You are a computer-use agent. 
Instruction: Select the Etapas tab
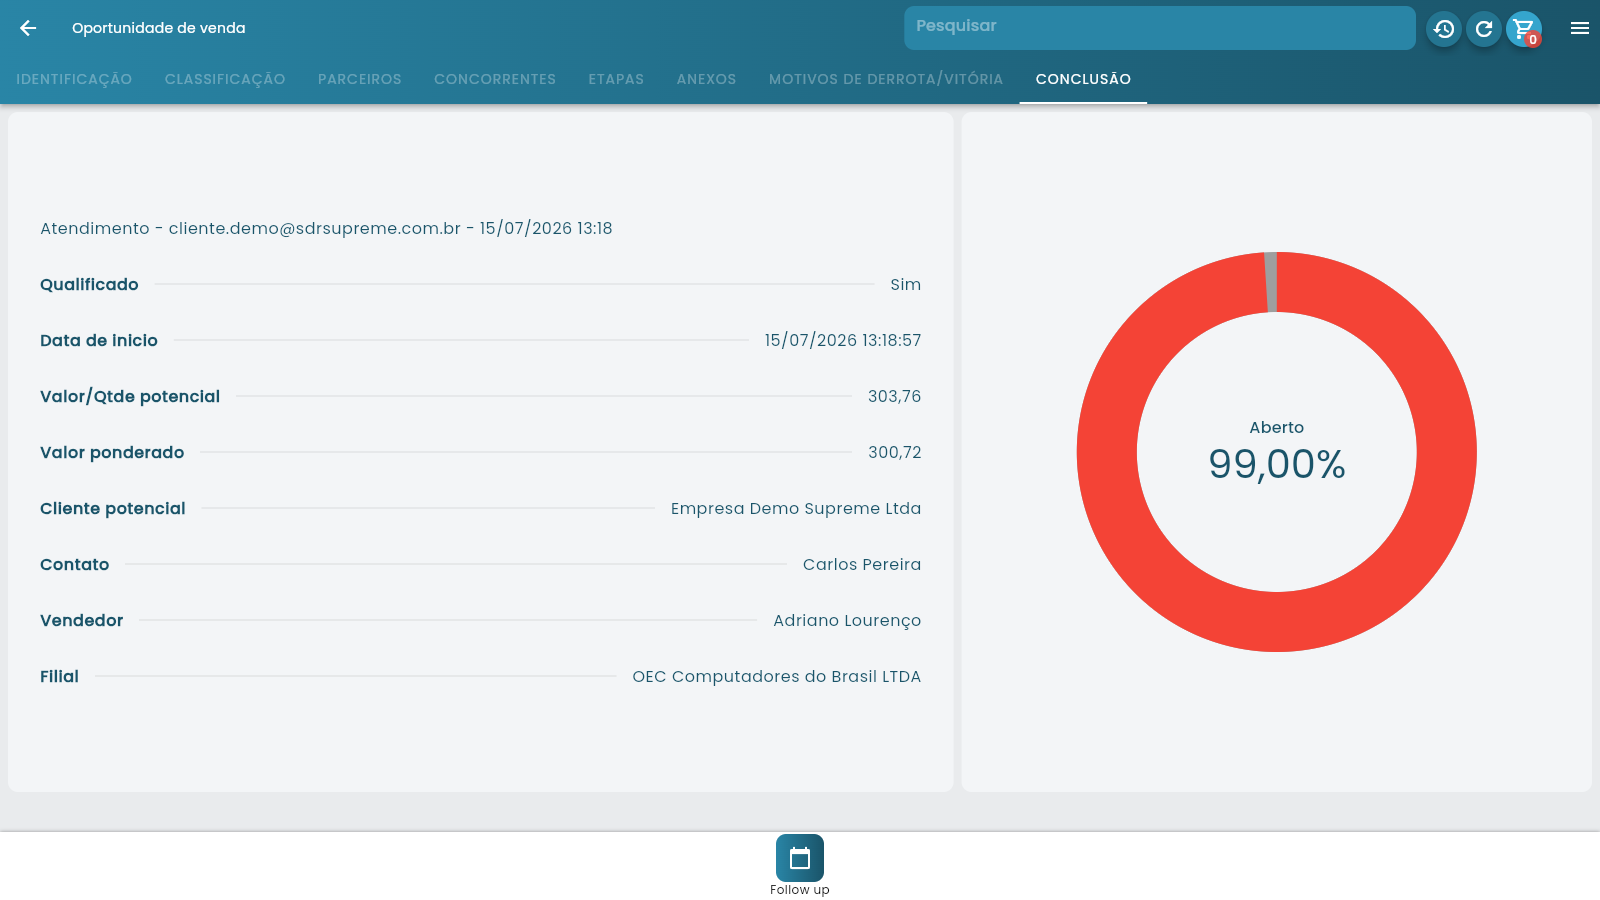[616, 79]
